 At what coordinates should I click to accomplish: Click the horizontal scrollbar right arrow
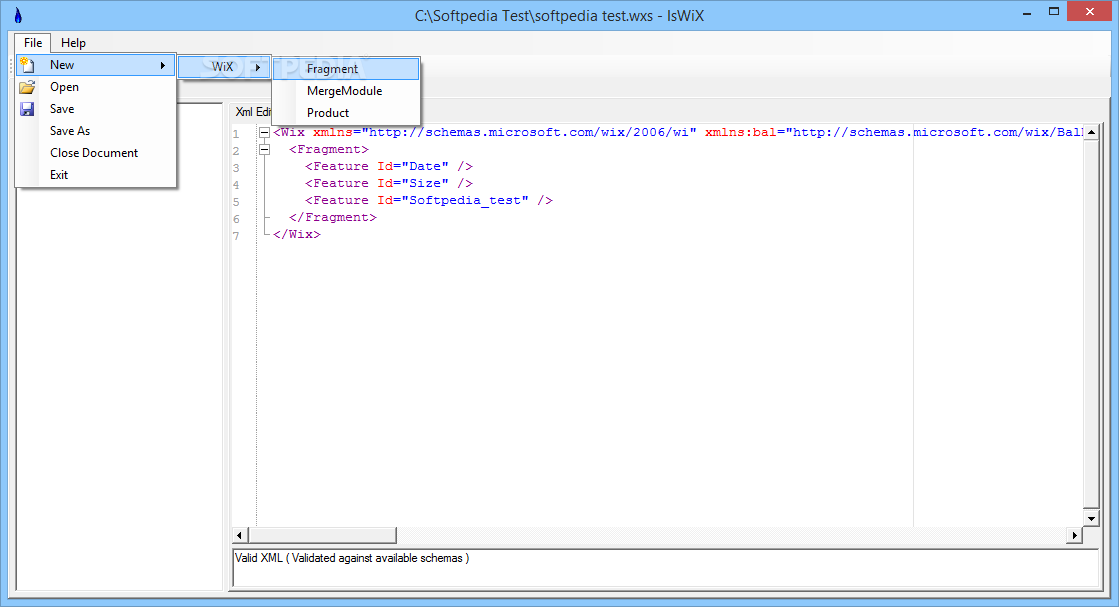1075,535
